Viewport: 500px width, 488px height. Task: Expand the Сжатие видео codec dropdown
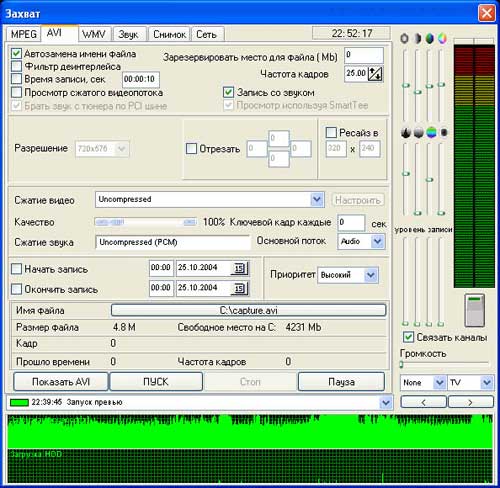(317, 199)
